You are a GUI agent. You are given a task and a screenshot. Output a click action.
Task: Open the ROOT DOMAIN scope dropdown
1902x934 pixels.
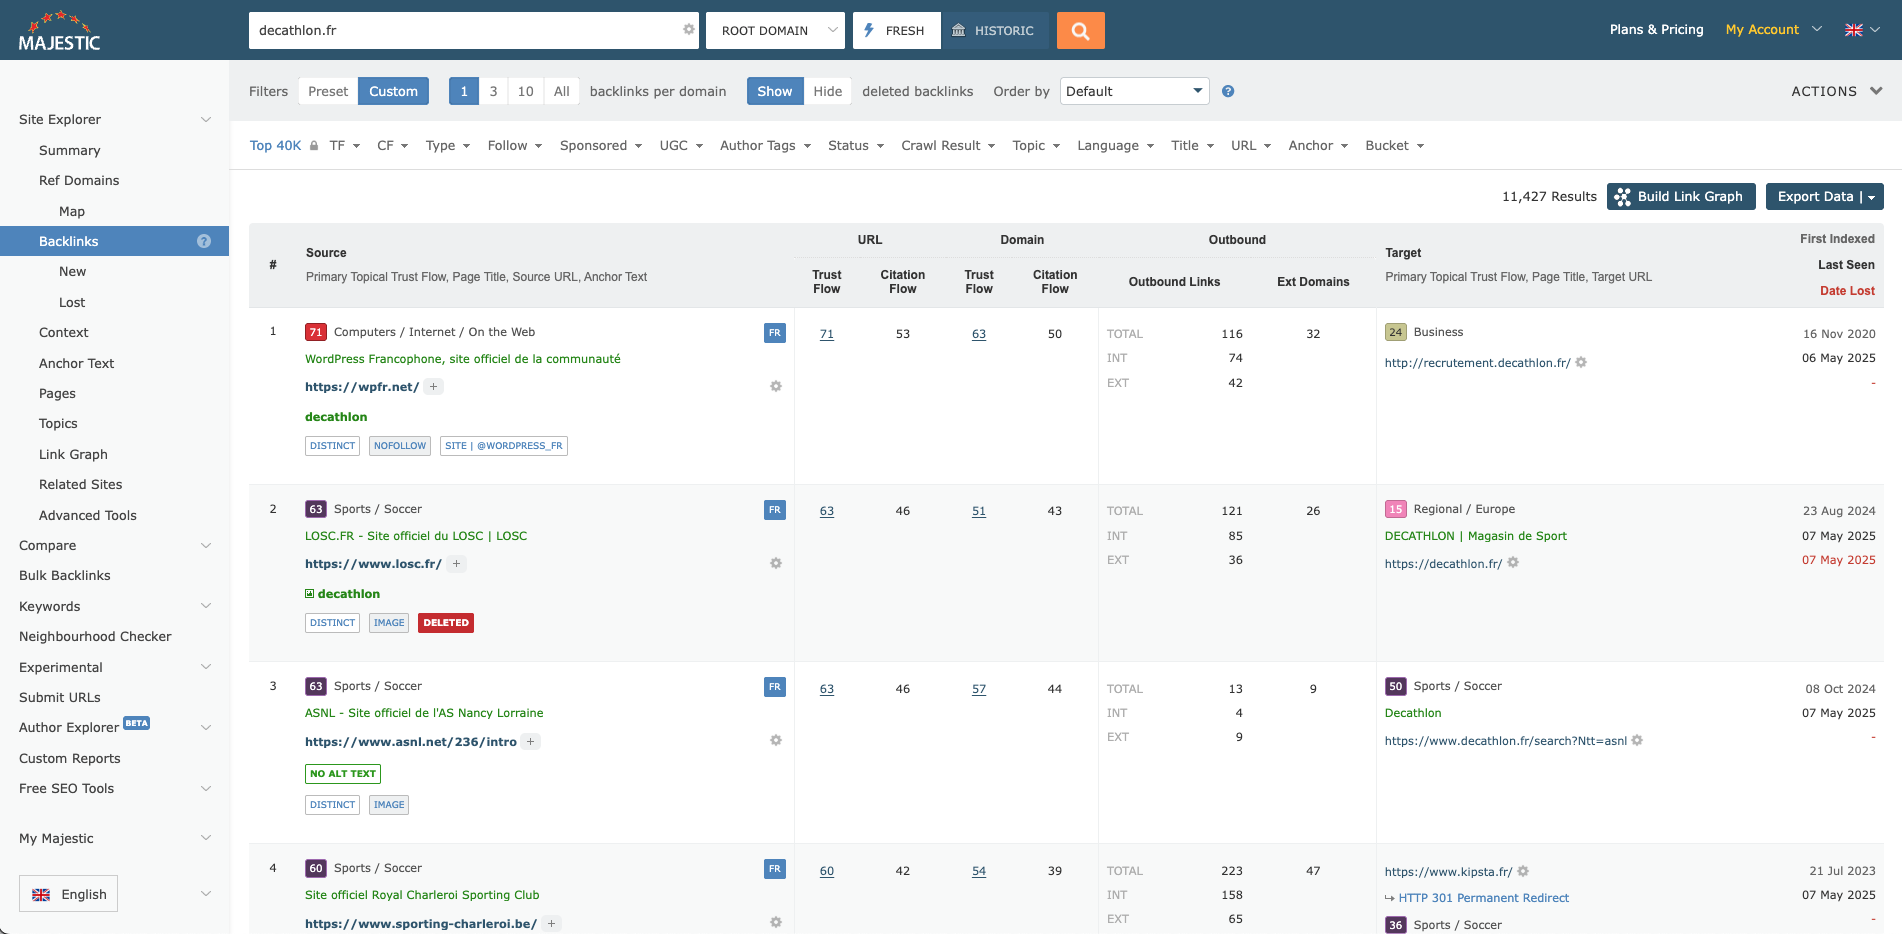(x=775, y=31)
